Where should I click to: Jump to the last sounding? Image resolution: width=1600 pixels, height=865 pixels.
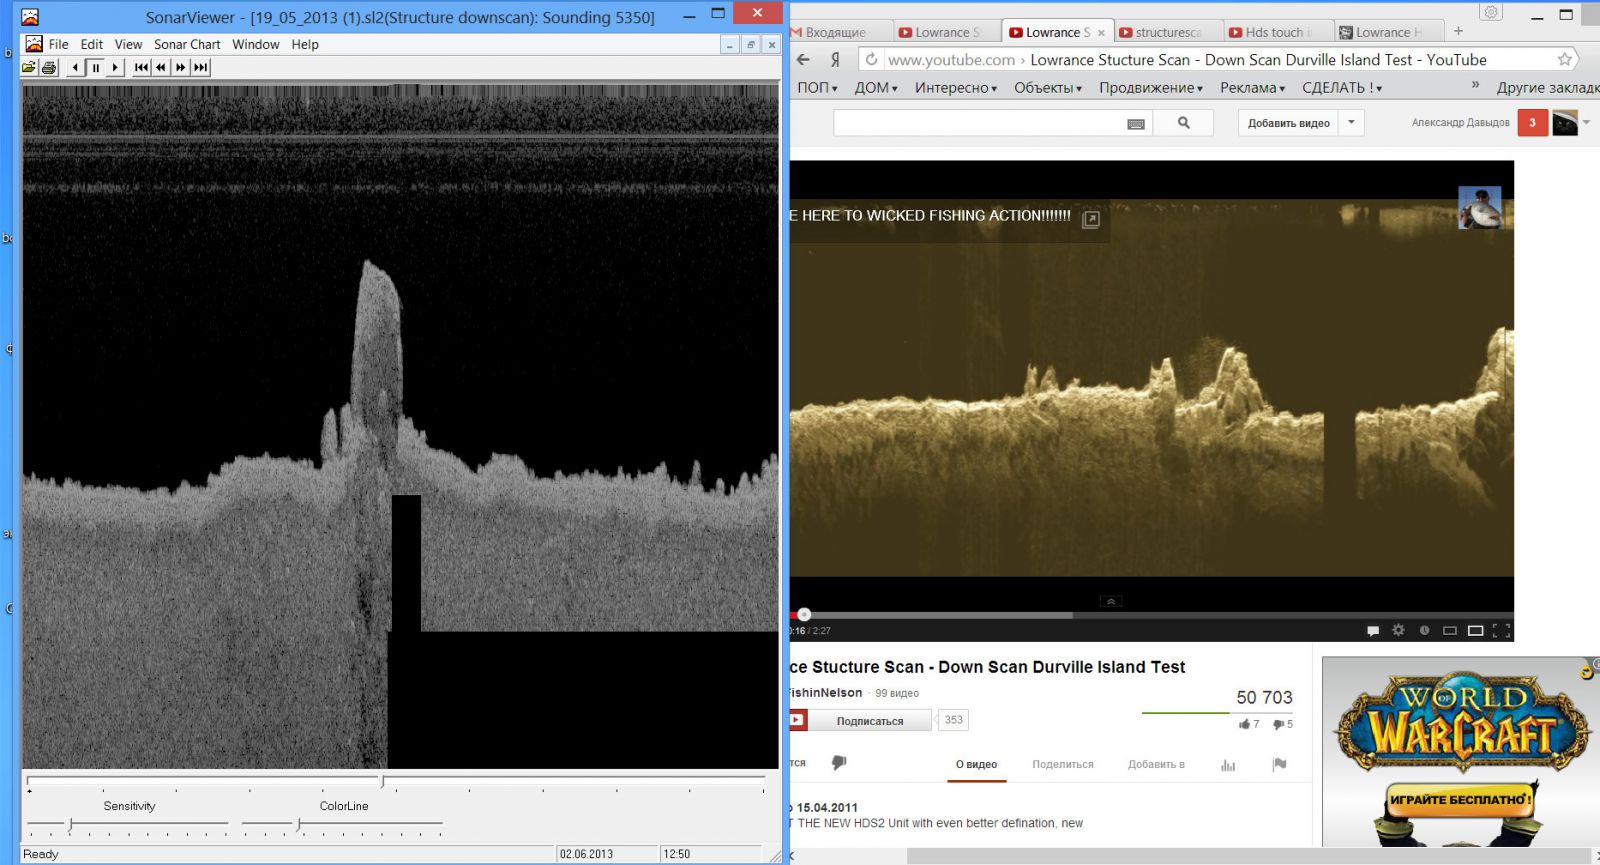(x=201, y=67)
